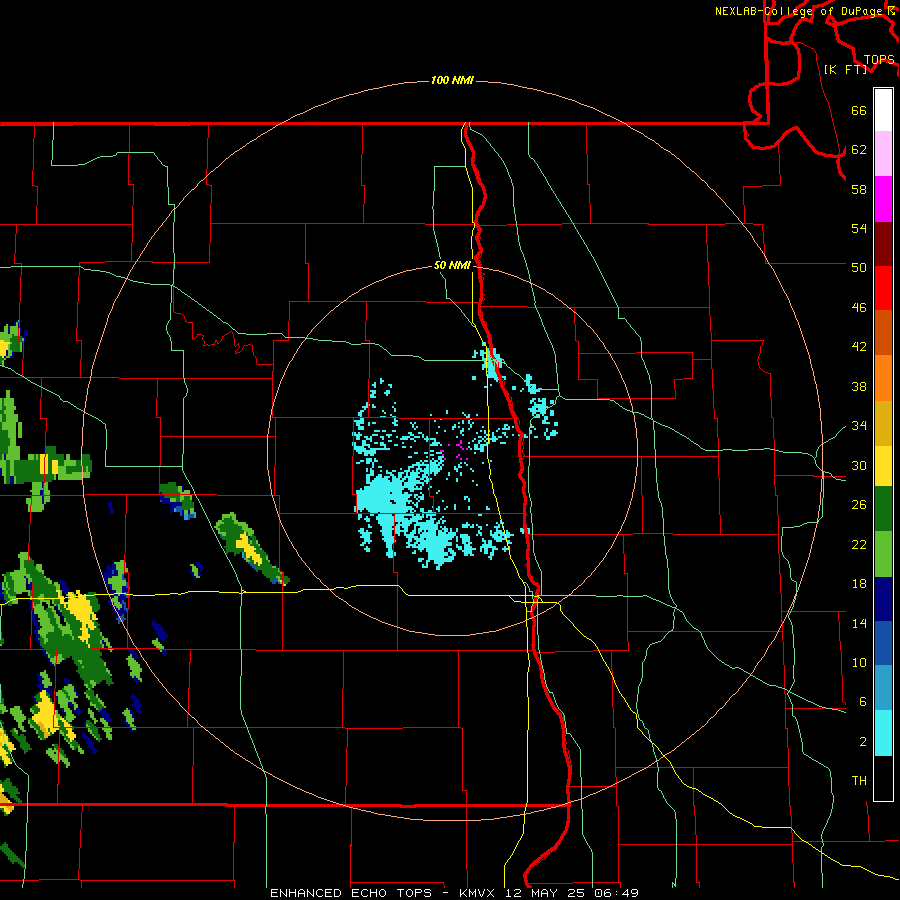Image resolution: width=900 pixels, height=900 pixels.
Task: Select the "10" legend value
Action: pyautogui.click(x=859, y=663)
